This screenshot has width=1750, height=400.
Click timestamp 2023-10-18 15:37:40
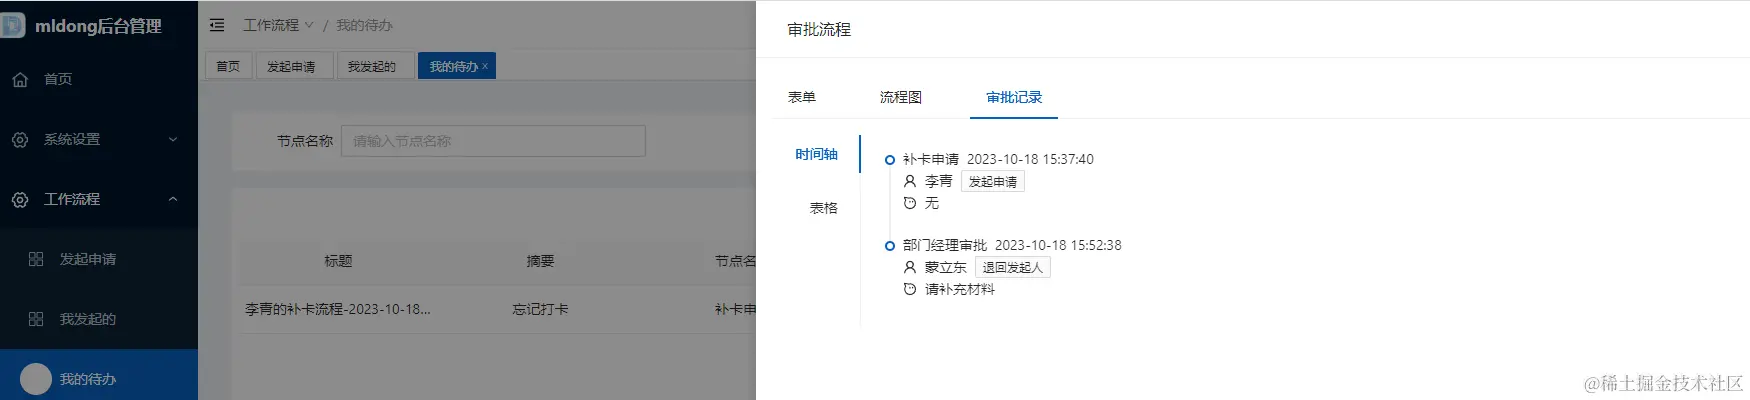pos(1030,159)
